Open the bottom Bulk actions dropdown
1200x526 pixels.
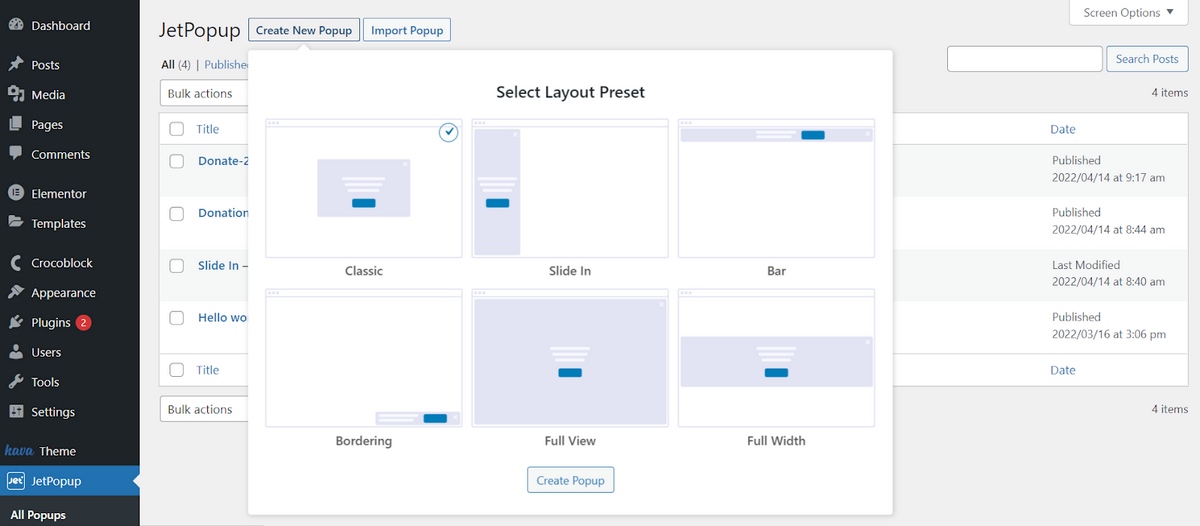point(204,409)
